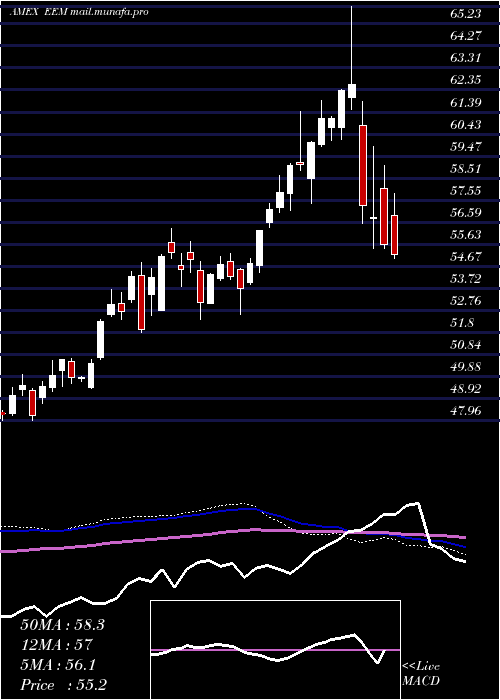This screenshot has width=500, height=700.
Task: Click the 56.59 price axis label
Action: (x=466, y=212)
